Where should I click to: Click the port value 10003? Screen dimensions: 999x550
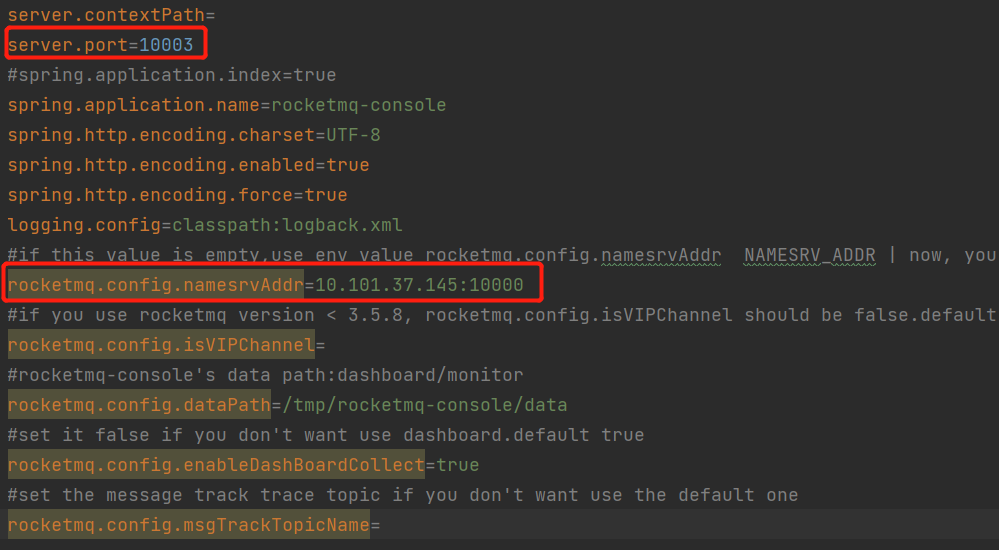(x=166, y=45)
